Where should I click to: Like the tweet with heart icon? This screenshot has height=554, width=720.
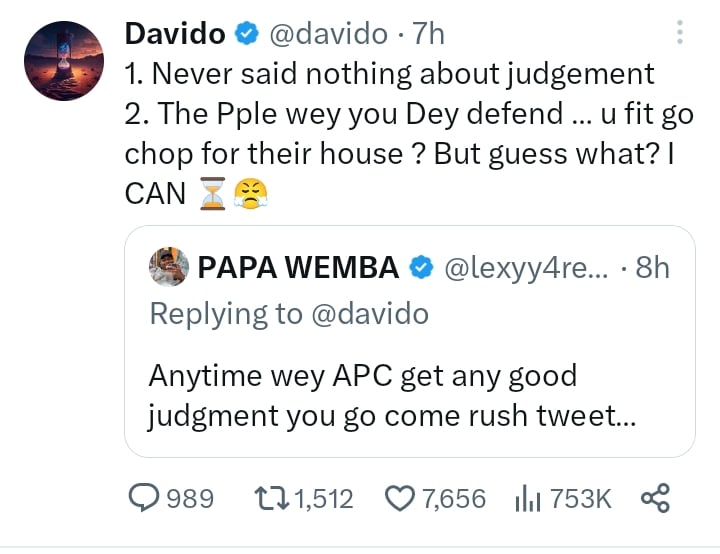(x=398, y=497)
